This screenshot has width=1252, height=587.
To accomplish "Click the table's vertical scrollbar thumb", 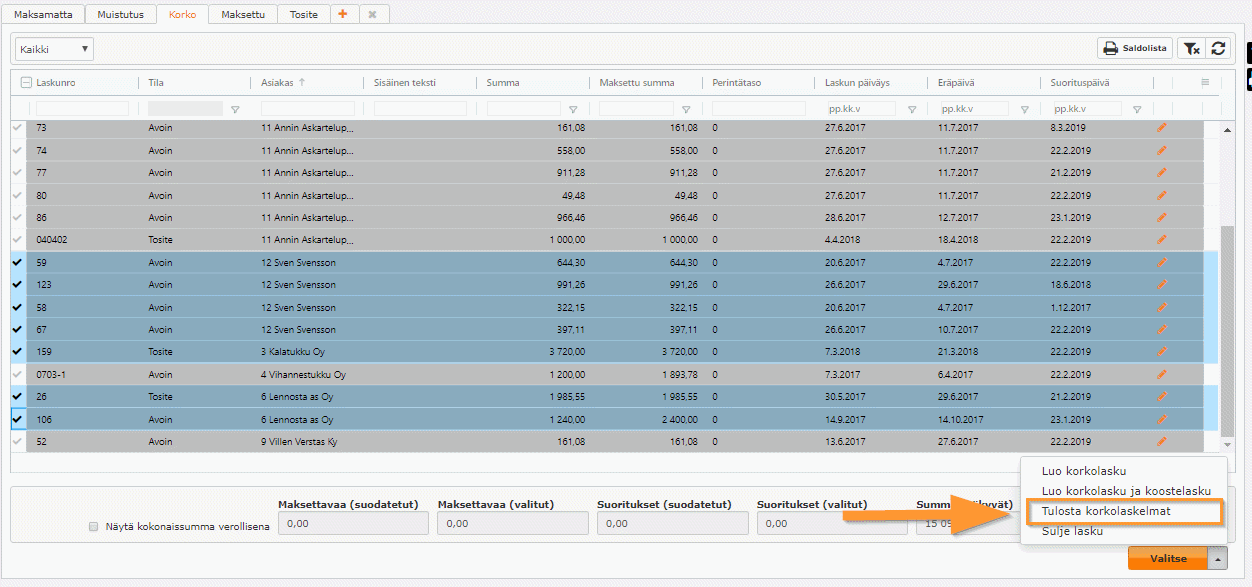I will (x=1228, y=330).
